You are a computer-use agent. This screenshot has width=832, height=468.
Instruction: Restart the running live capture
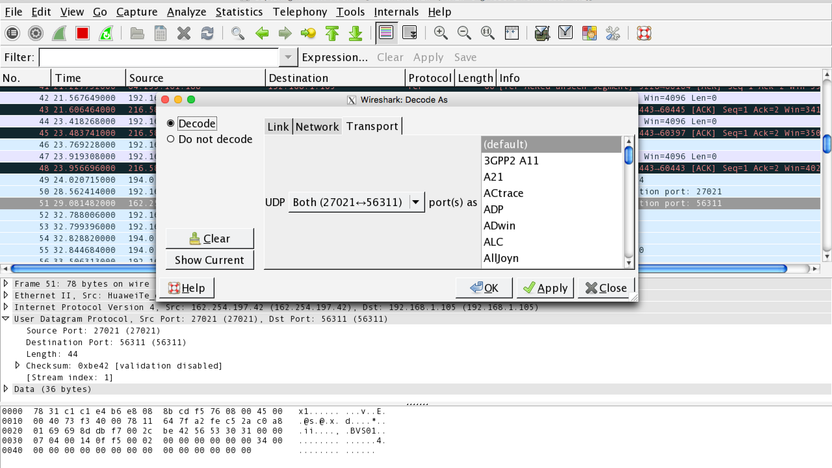coord(106,33)
